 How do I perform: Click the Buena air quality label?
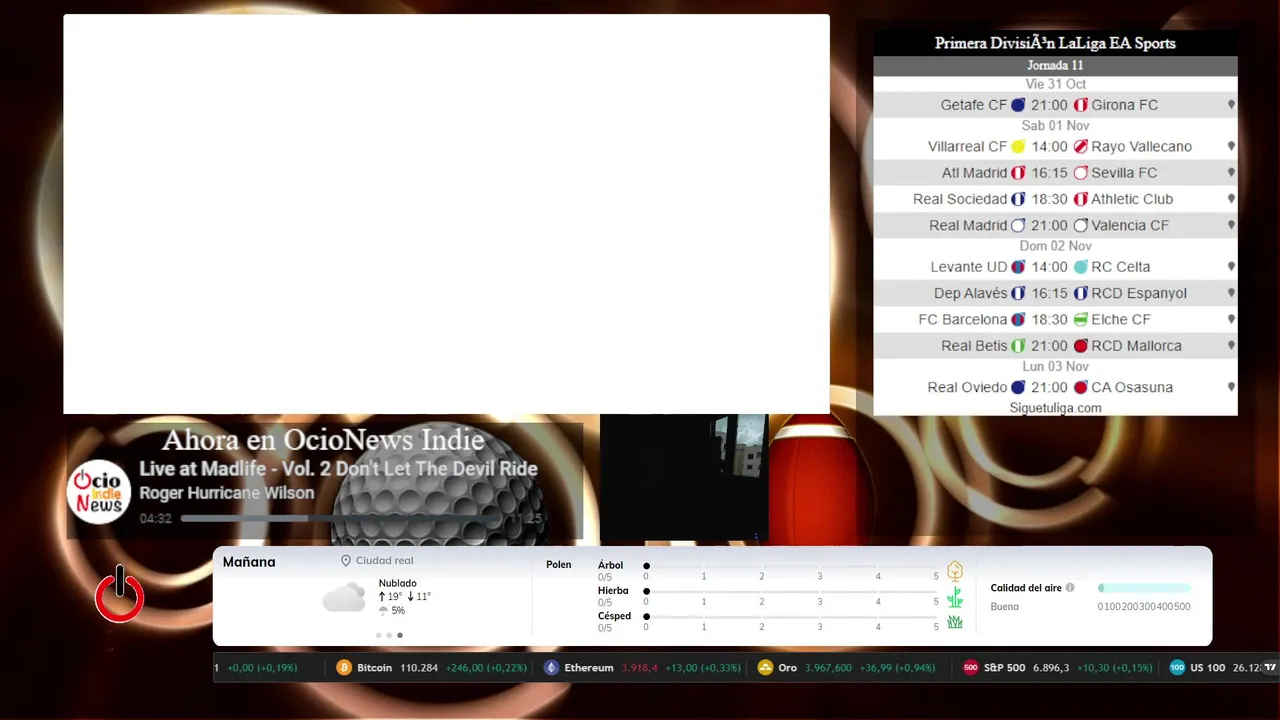[x=1005, y=607]
